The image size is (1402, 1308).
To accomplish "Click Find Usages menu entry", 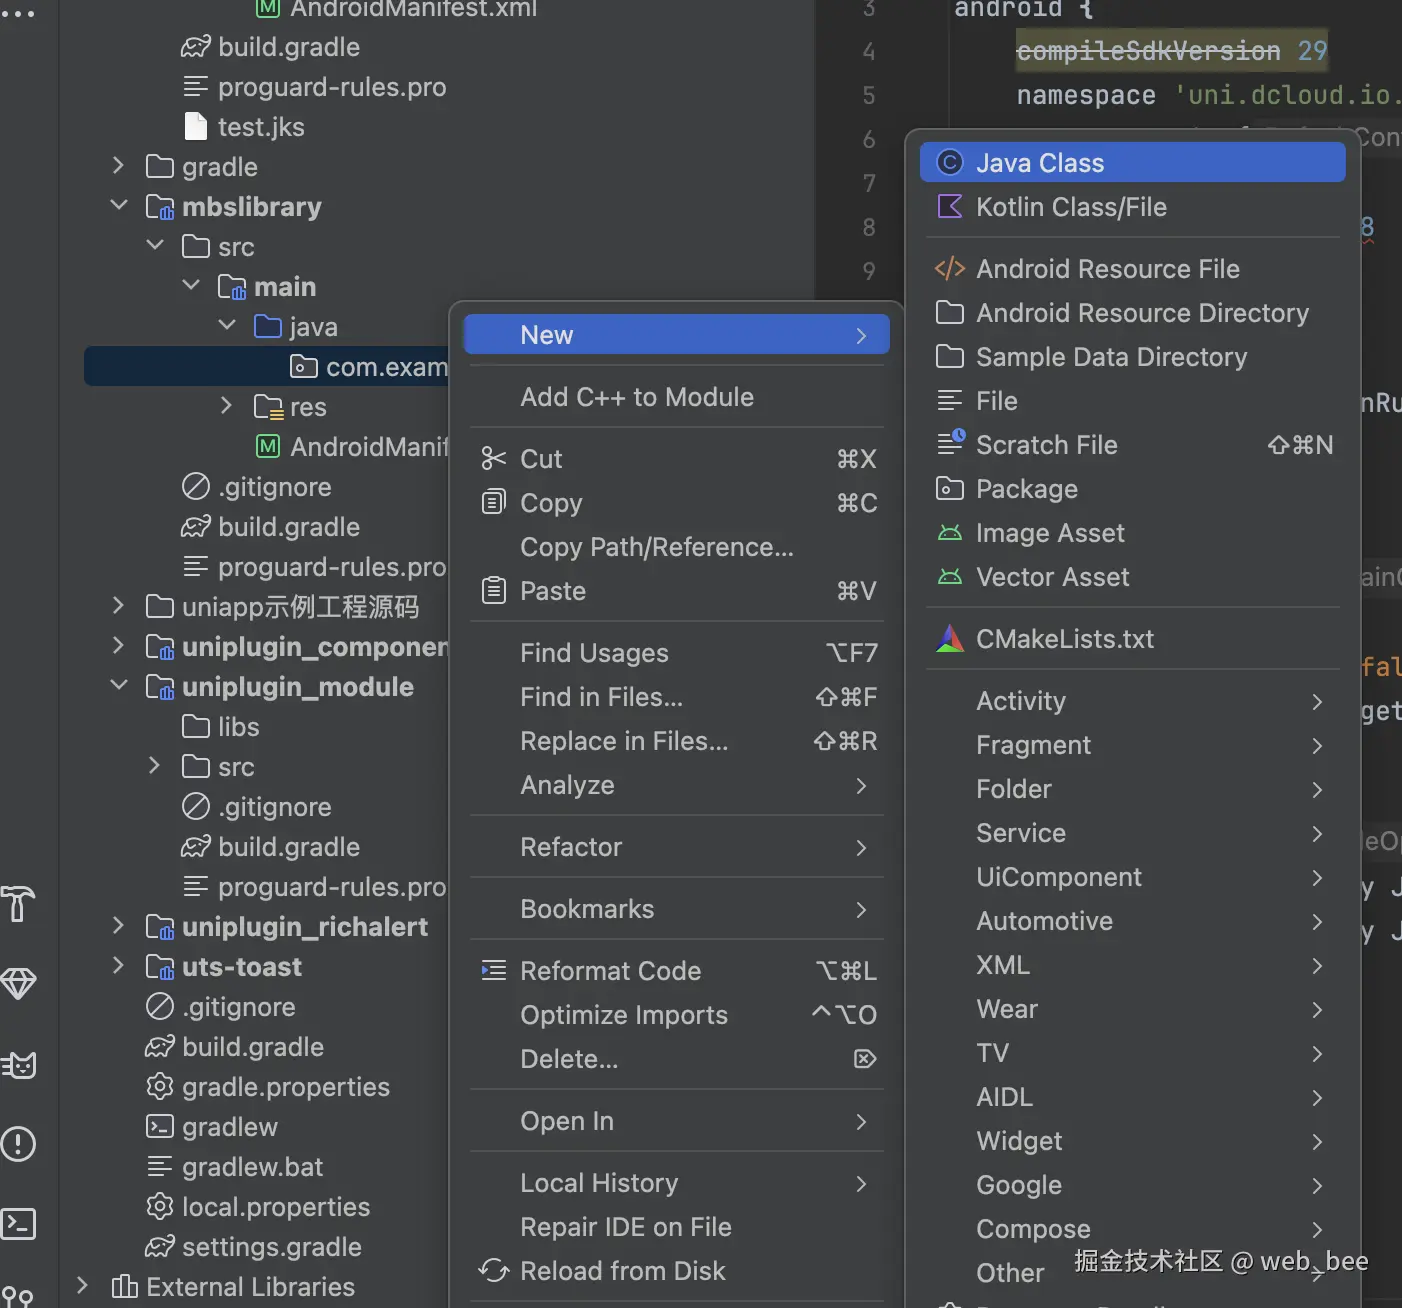I will click(x=594, y=653).
